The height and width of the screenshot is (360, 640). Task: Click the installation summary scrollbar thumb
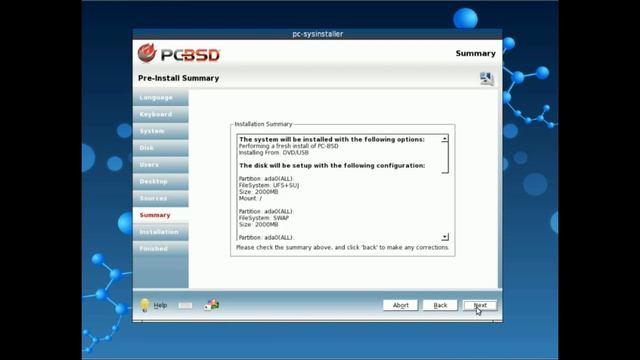pos(445,158)
